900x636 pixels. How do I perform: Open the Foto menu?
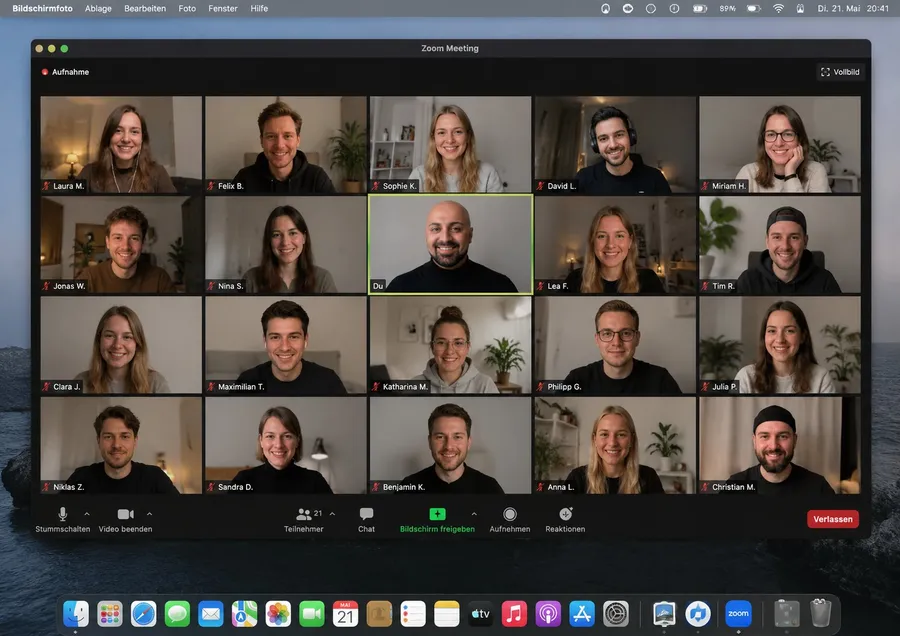point(187,9)
